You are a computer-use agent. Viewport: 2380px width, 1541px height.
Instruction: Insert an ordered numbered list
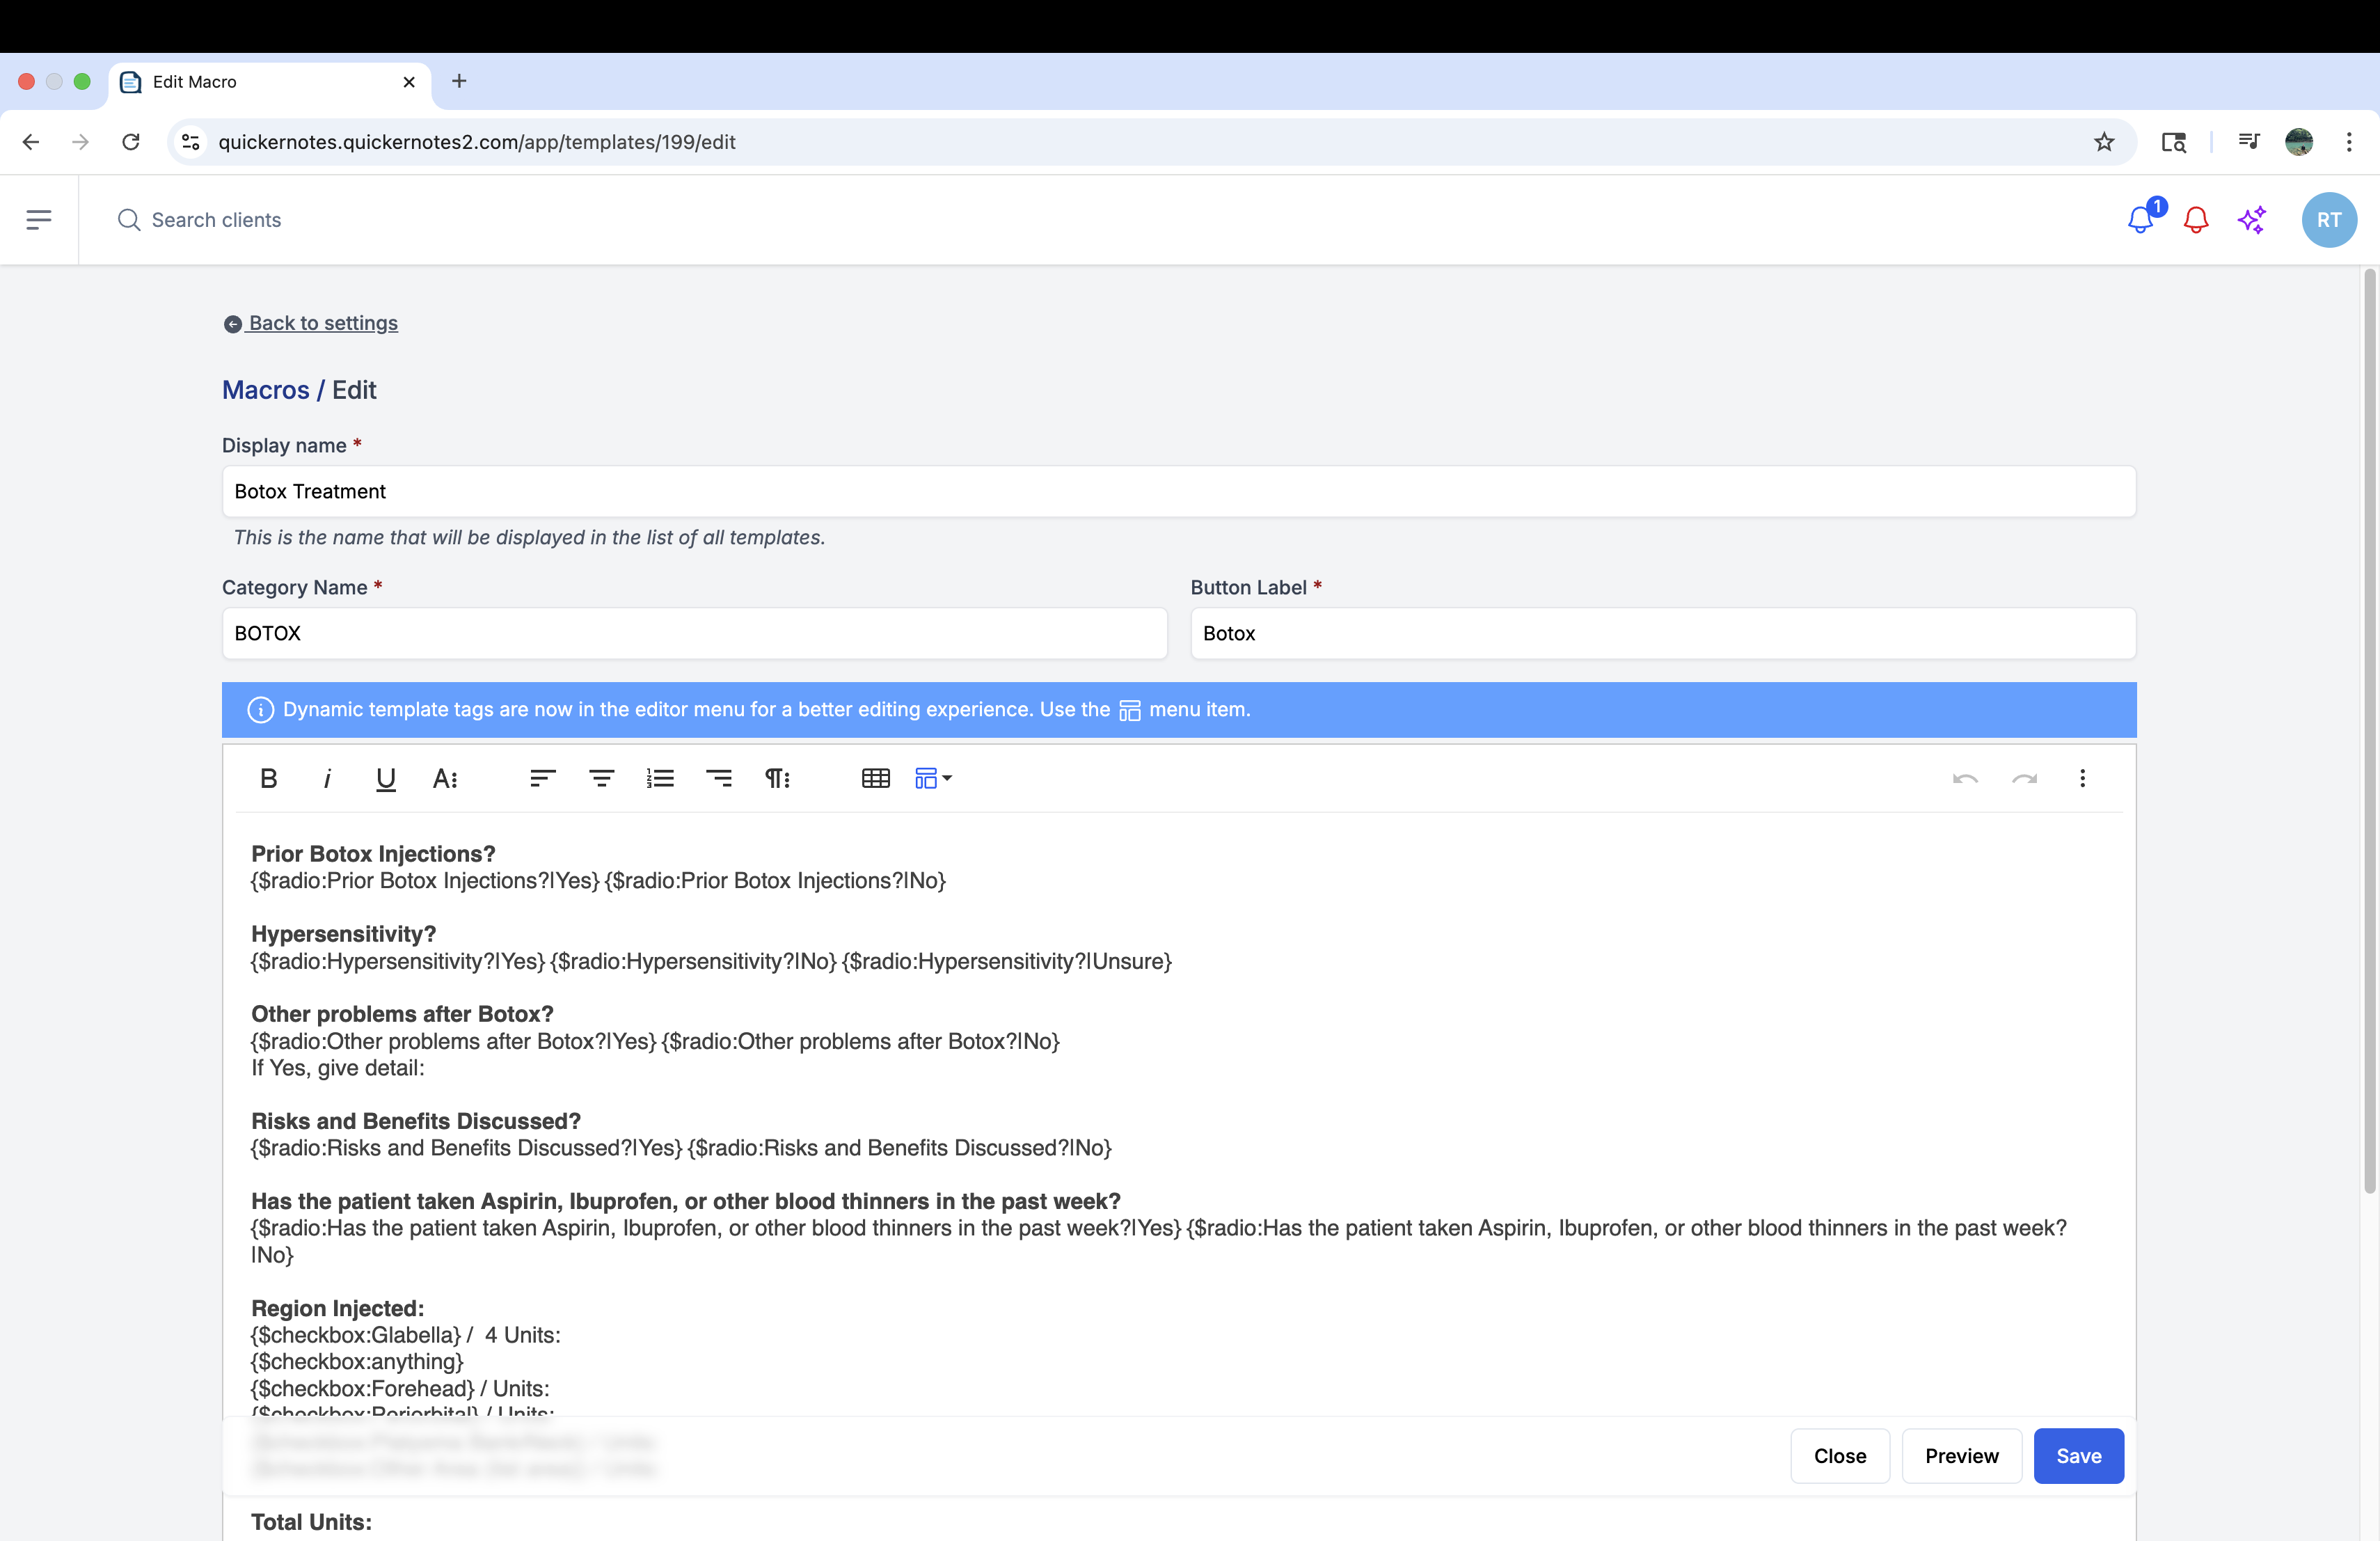pos(660,779)
